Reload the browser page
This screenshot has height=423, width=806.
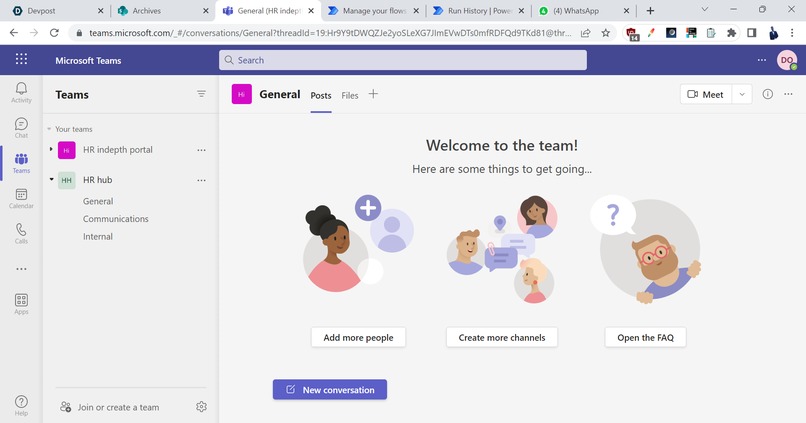point(54,33)
